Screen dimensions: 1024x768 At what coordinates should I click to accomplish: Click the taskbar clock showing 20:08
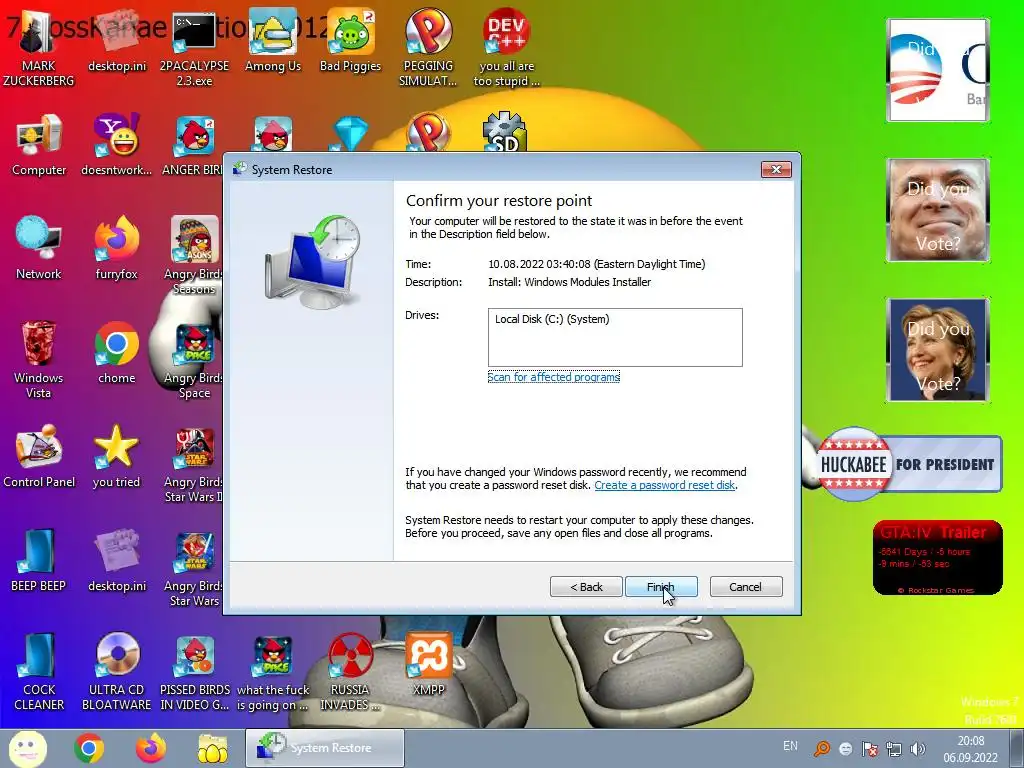click(970, 749)
